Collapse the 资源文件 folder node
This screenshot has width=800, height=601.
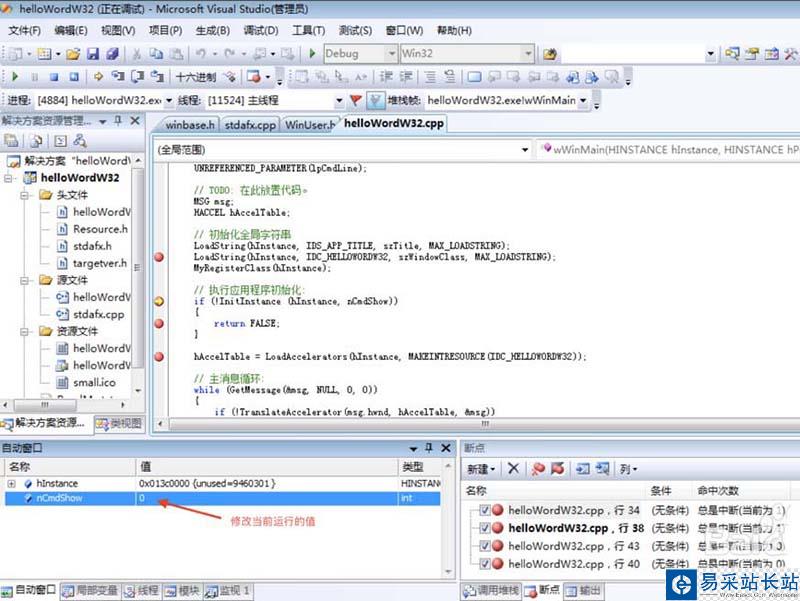24,332
